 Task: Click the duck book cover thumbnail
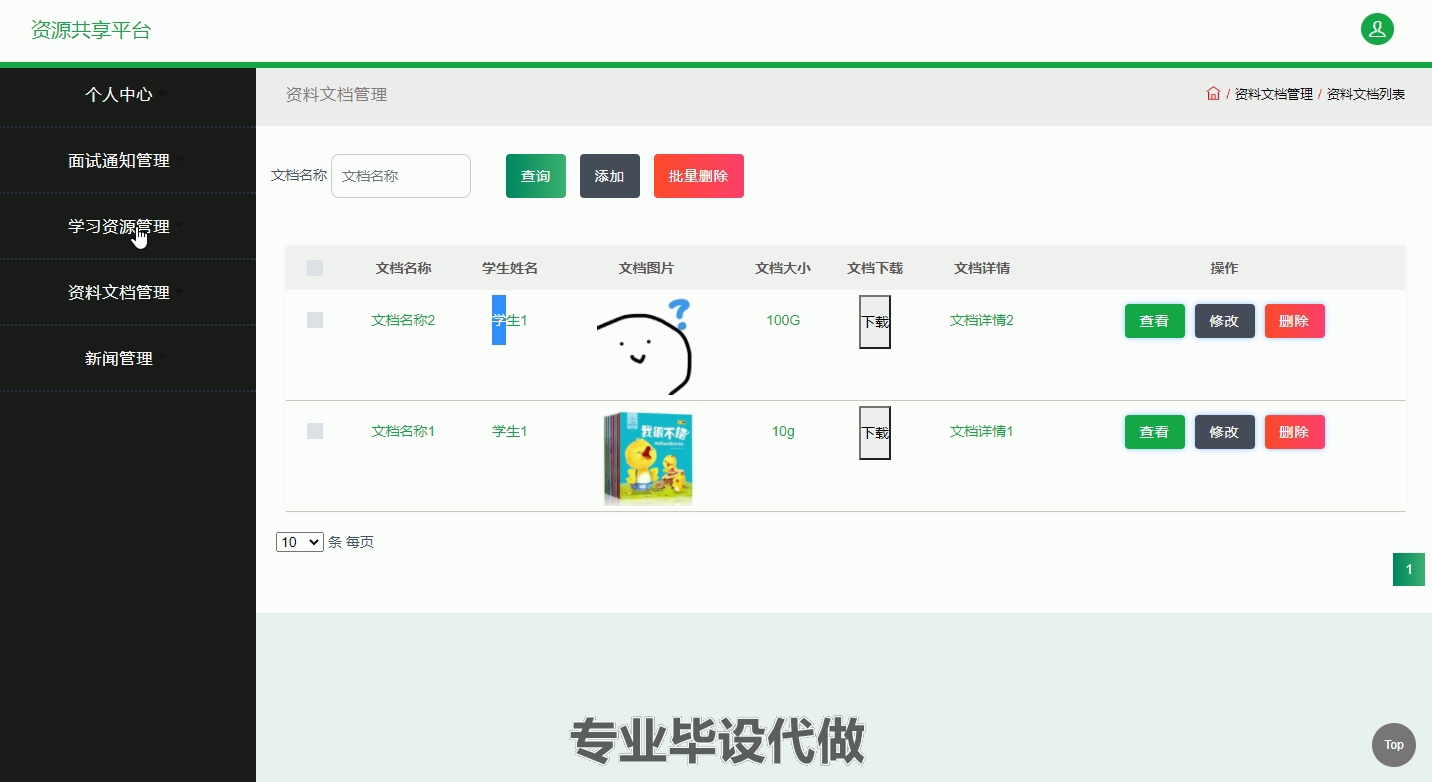[647, 457]
